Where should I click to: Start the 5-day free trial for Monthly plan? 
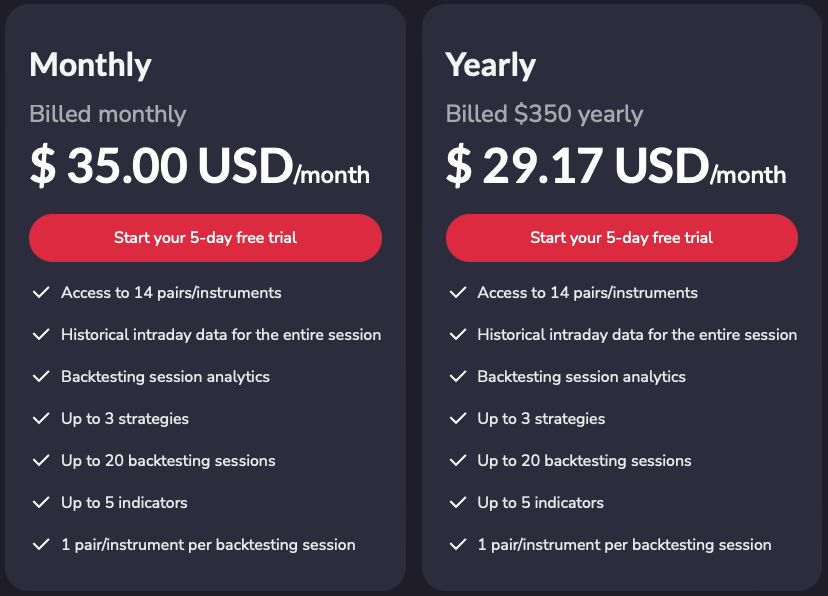tap(205, 238)
